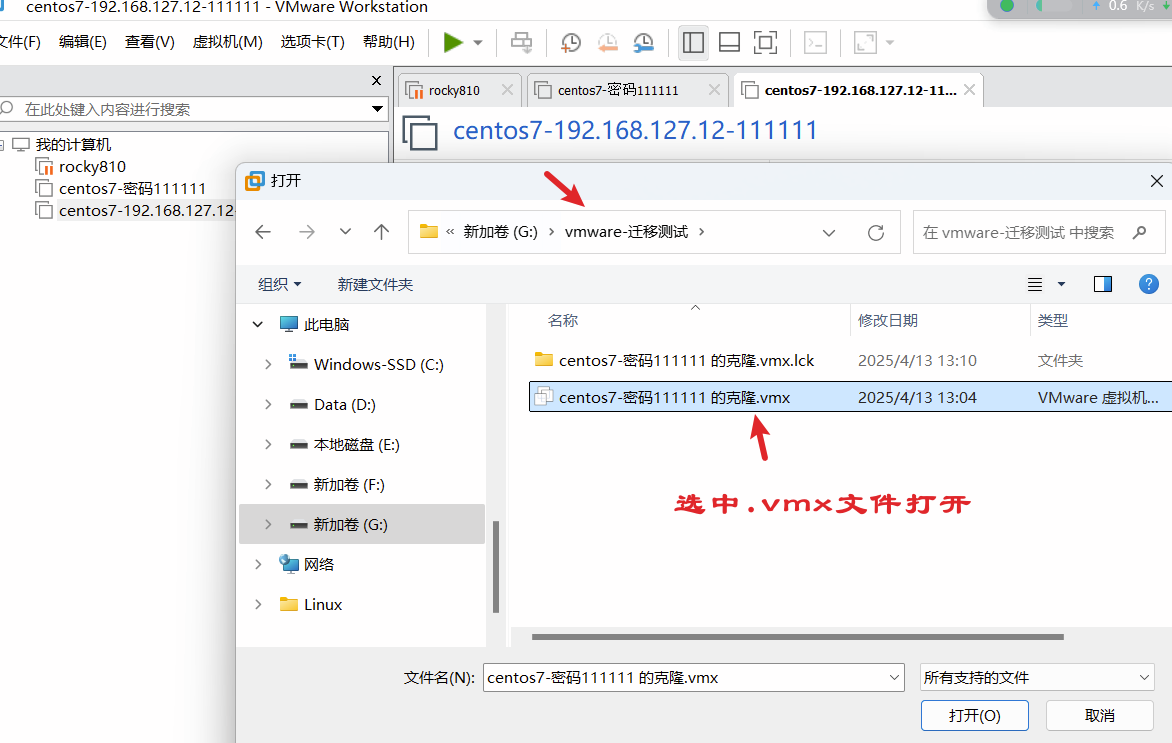1172x743 pixels.
Task: Close the centos7-密码111111 tab
Action: tap(714, 90)
